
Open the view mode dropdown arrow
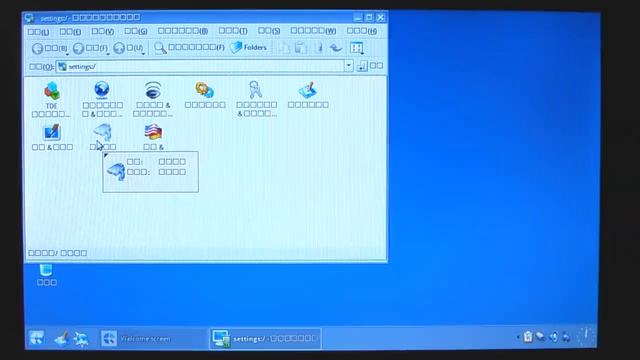362,53
